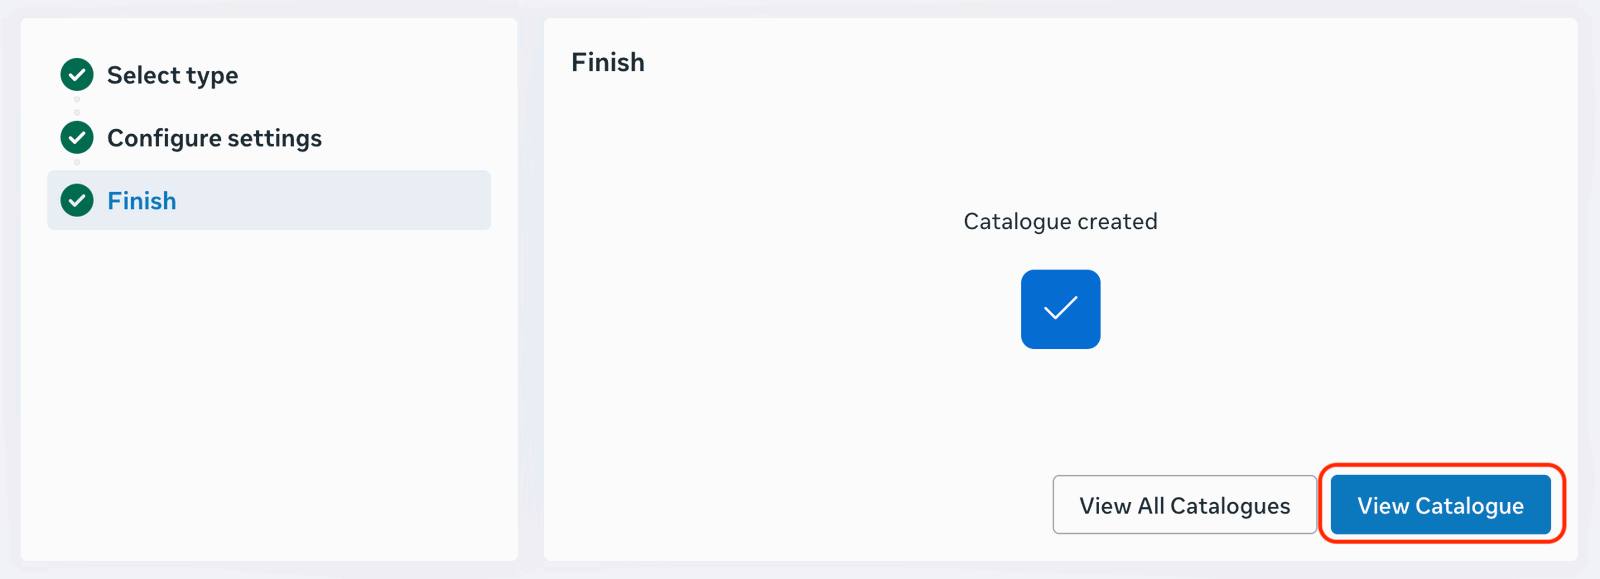This screenshot has height=579, width=1600.
Task: Click the word Catalogues in outlined button
Action: [x=1229, y=507]
